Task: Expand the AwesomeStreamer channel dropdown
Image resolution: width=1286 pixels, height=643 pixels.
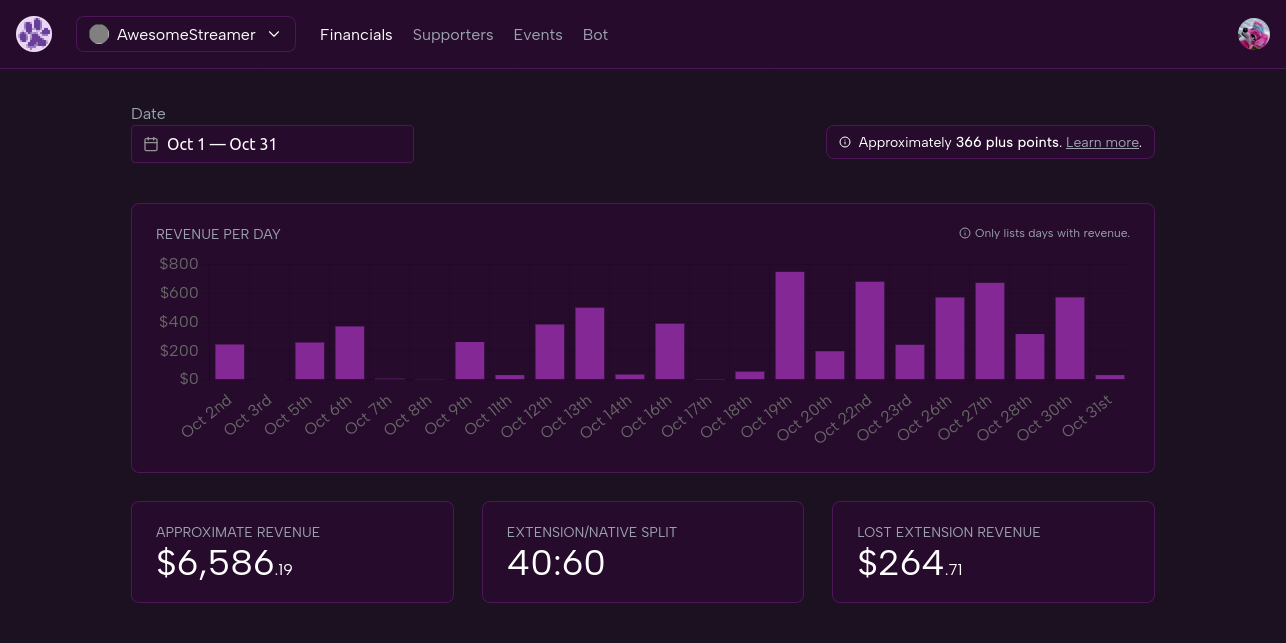Action: [x=274, y=34]
